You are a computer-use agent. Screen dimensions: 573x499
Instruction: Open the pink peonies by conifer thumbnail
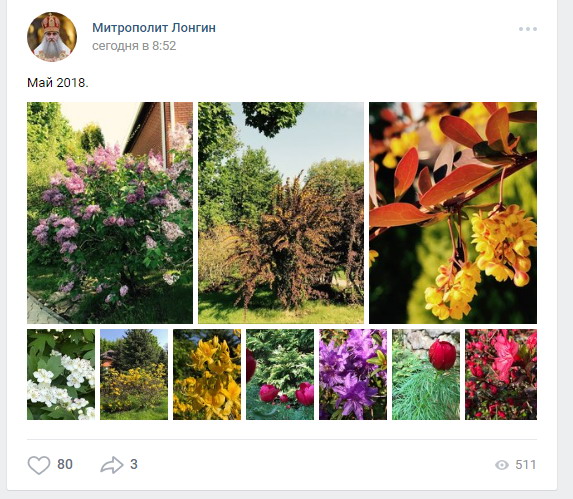280,374
